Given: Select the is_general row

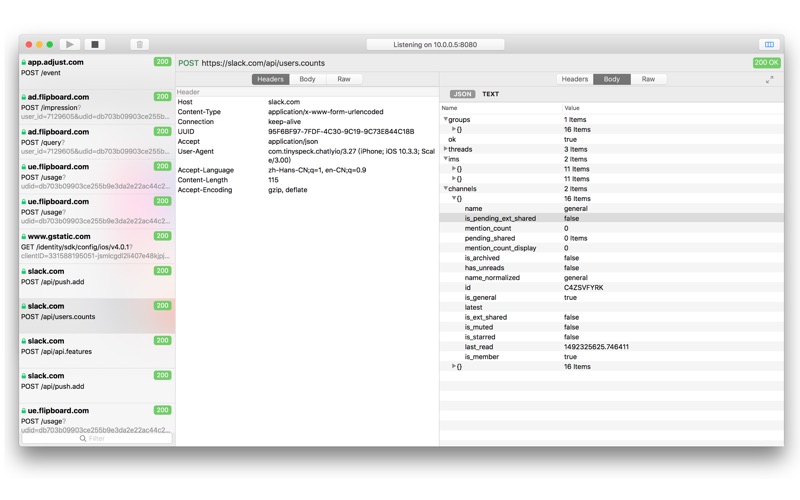Looking at the screenshot, I should pos(612,297).
